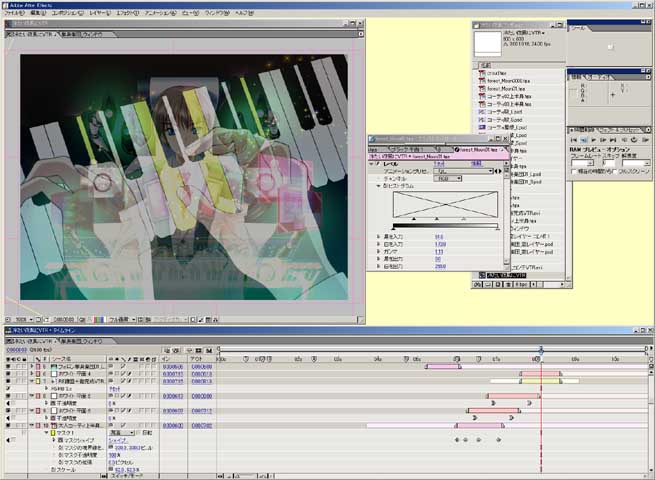Jump to first frame in time controls
The height and width of the screenshot is (480, 655).
[x=574, y=140]
